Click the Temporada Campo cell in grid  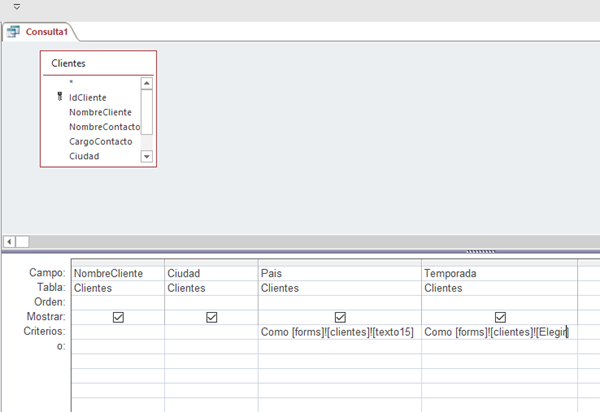coord(499,274)
